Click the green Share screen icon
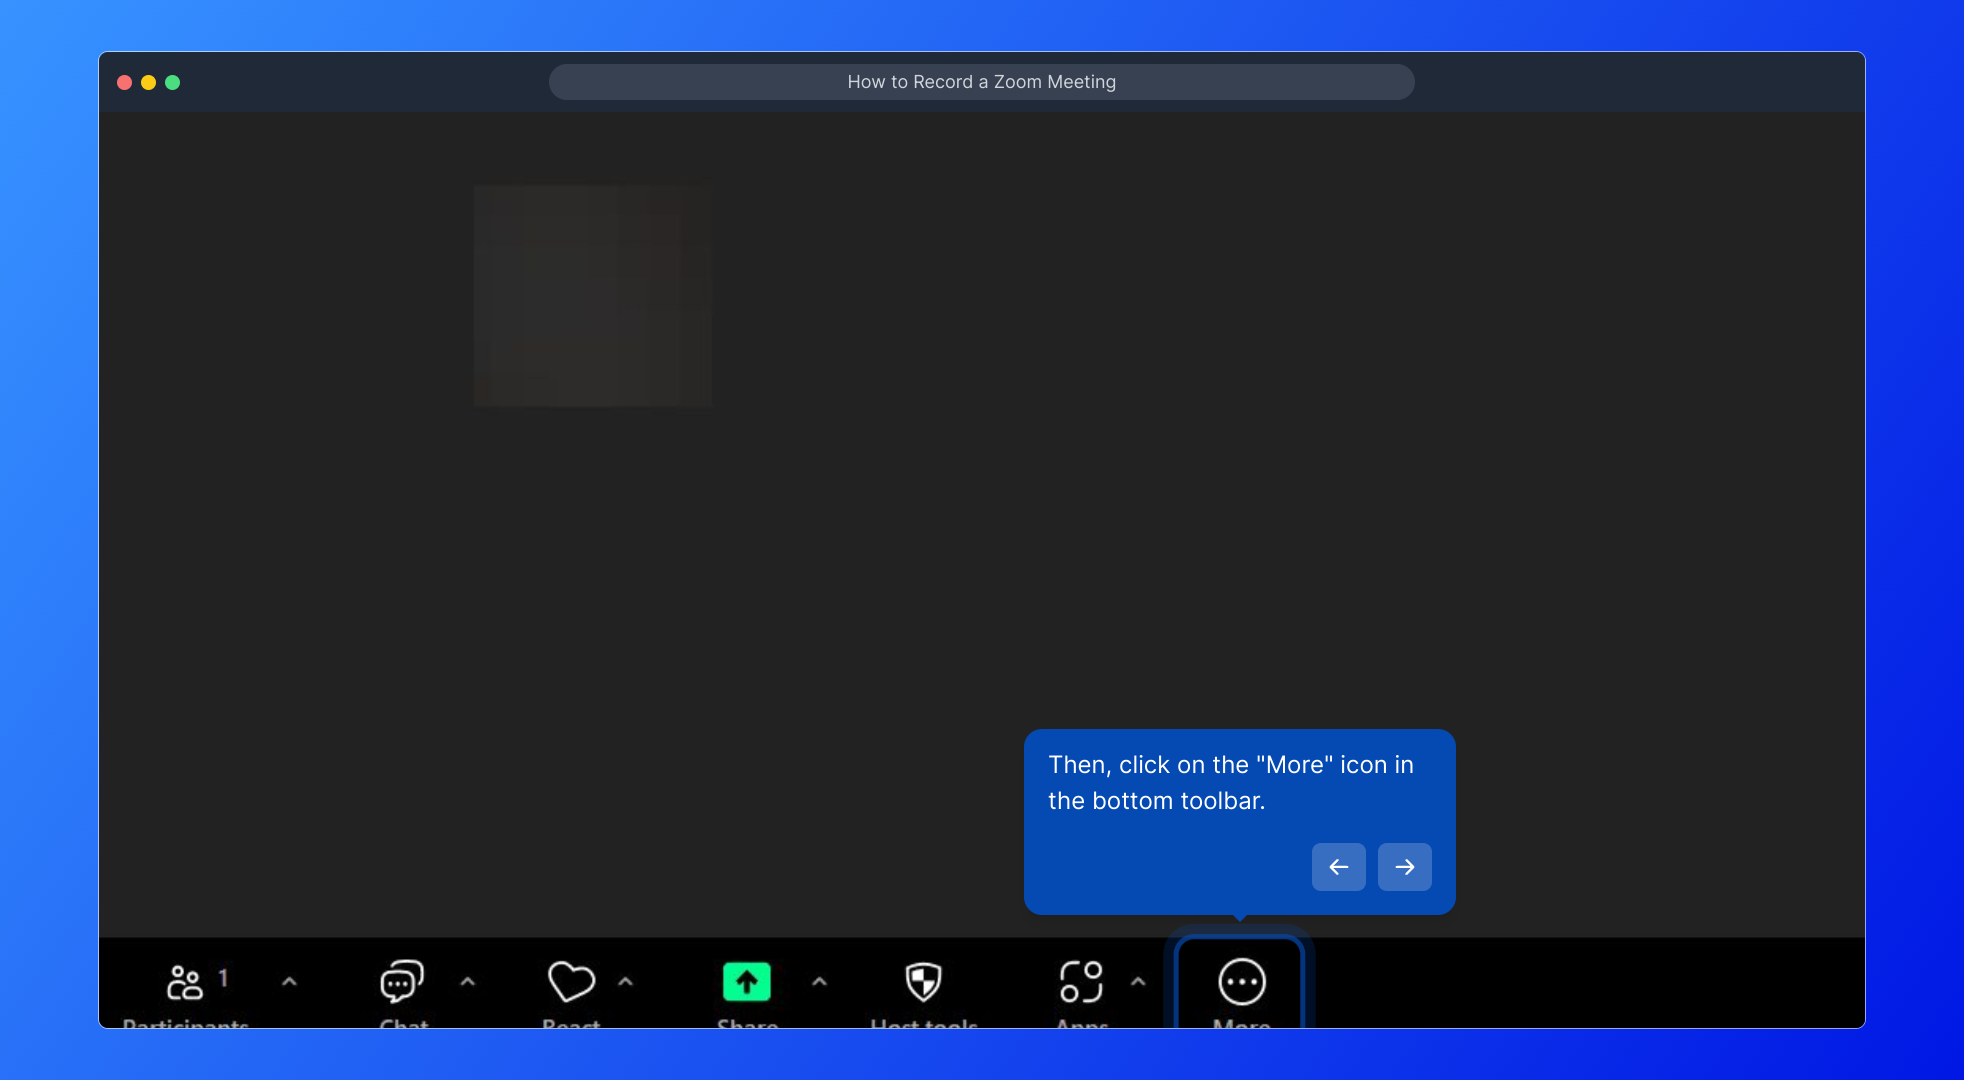Viewport: 1964px width, 1080px height. tap(746, 982)
